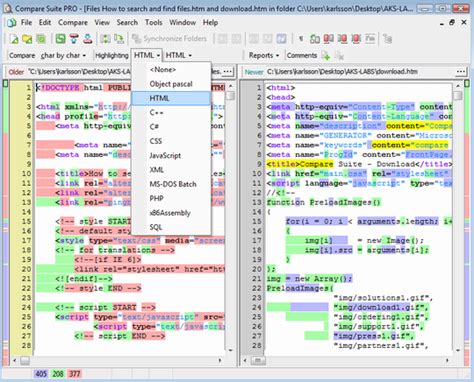The width and height of the screenshot is (474, 382).
Task: Click the app icon left of File menu
Action: [x=12, y=22]
